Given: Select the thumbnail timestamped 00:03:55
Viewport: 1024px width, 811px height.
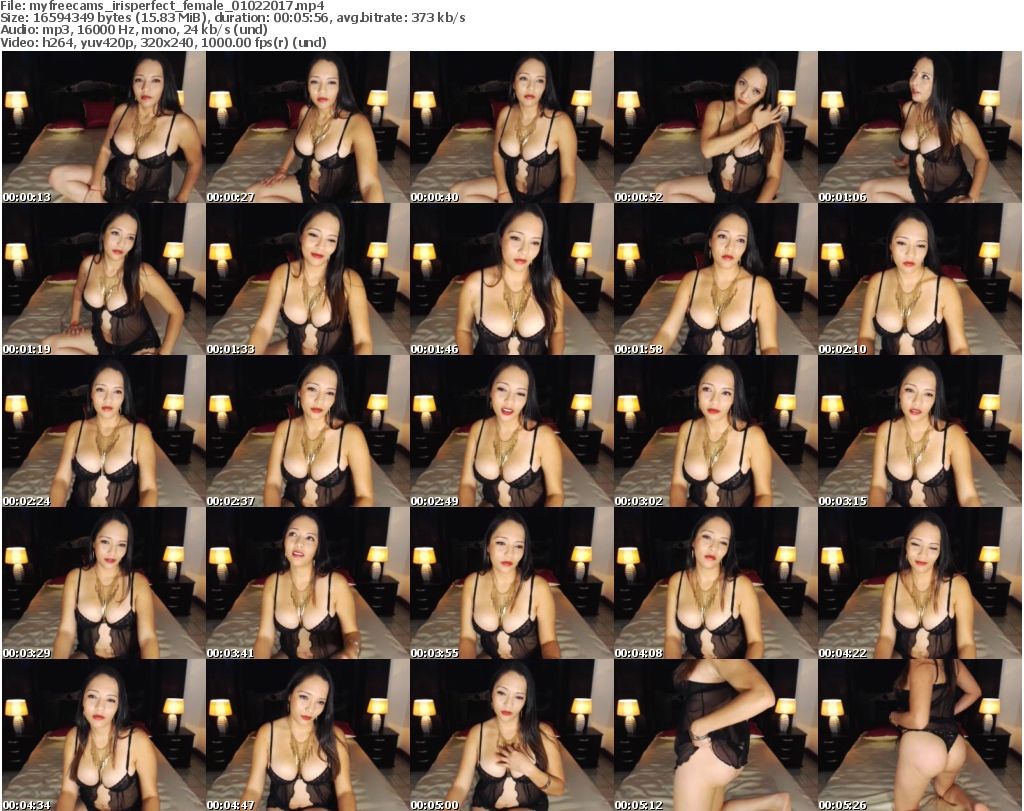Looking at the screenshot, I should [511, 583].
